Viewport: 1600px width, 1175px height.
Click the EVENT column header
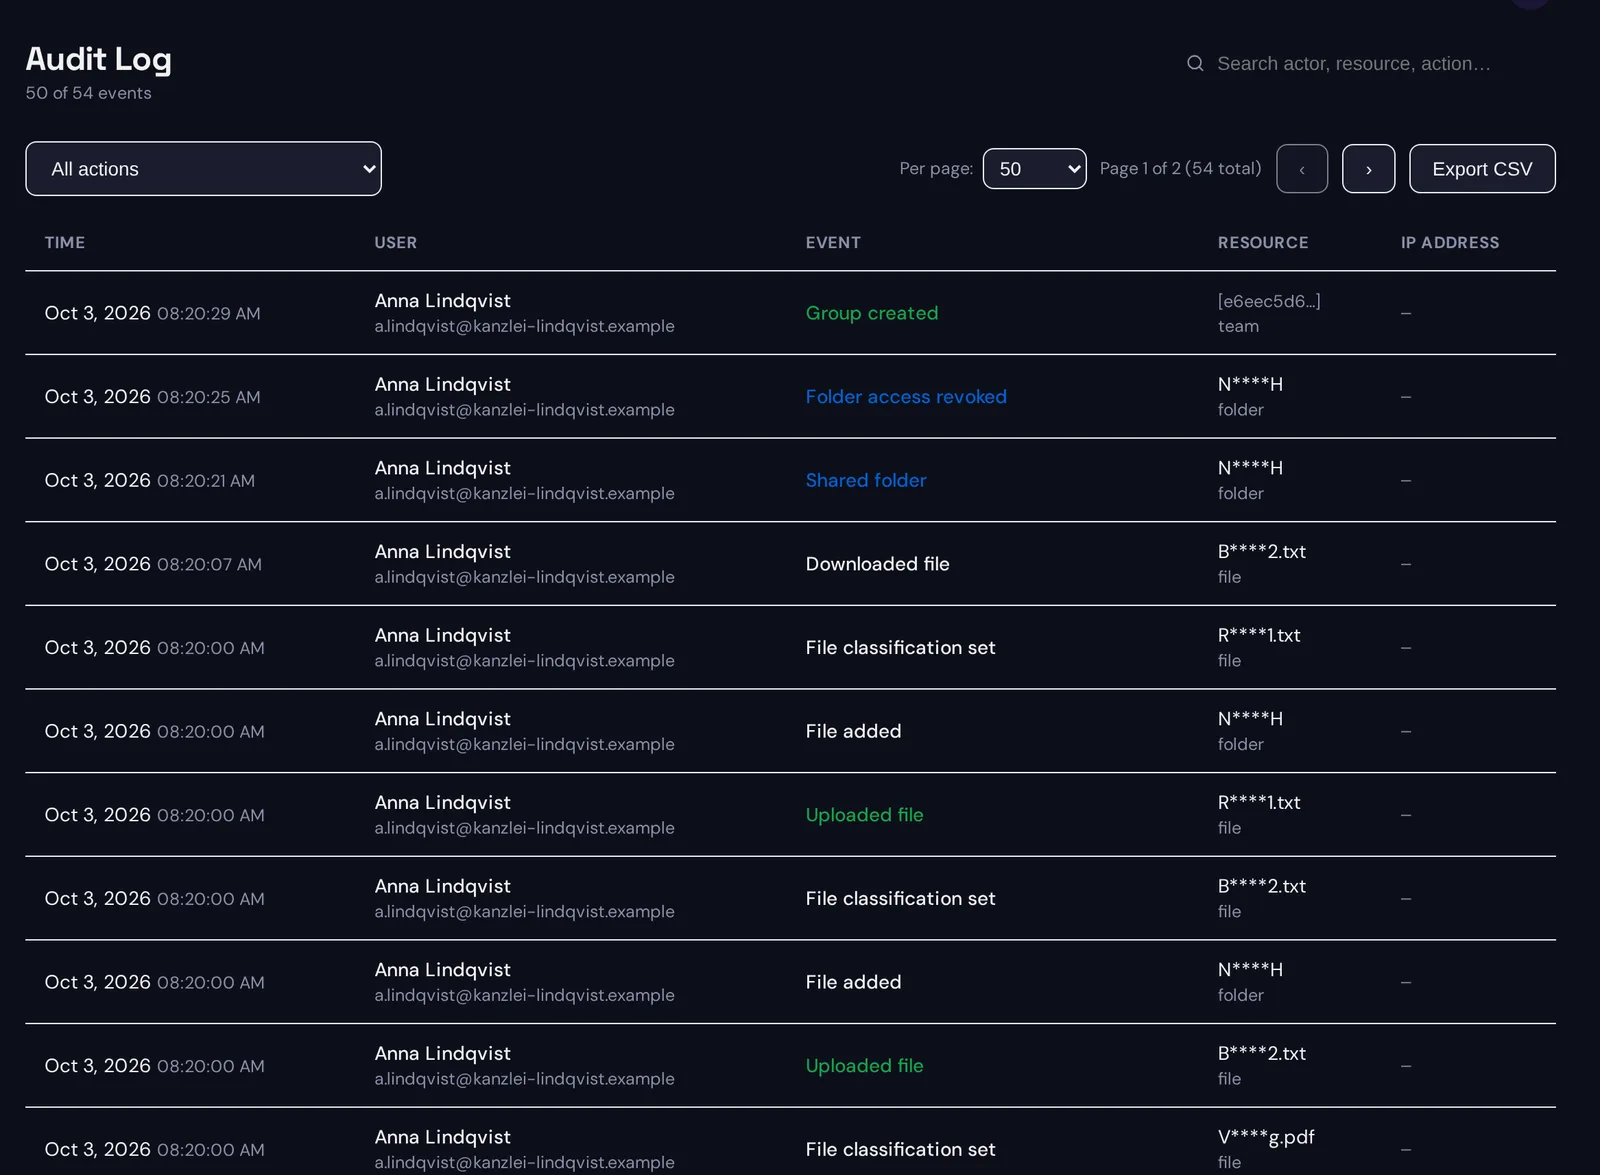833,242
